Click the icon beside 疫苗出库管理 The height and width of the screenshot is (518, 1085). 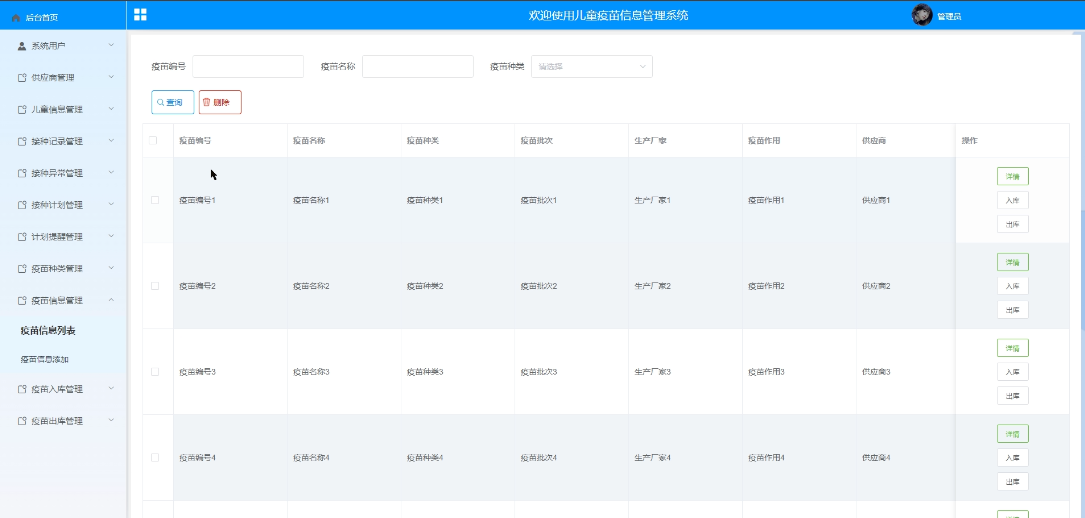[x=21, y=420]
